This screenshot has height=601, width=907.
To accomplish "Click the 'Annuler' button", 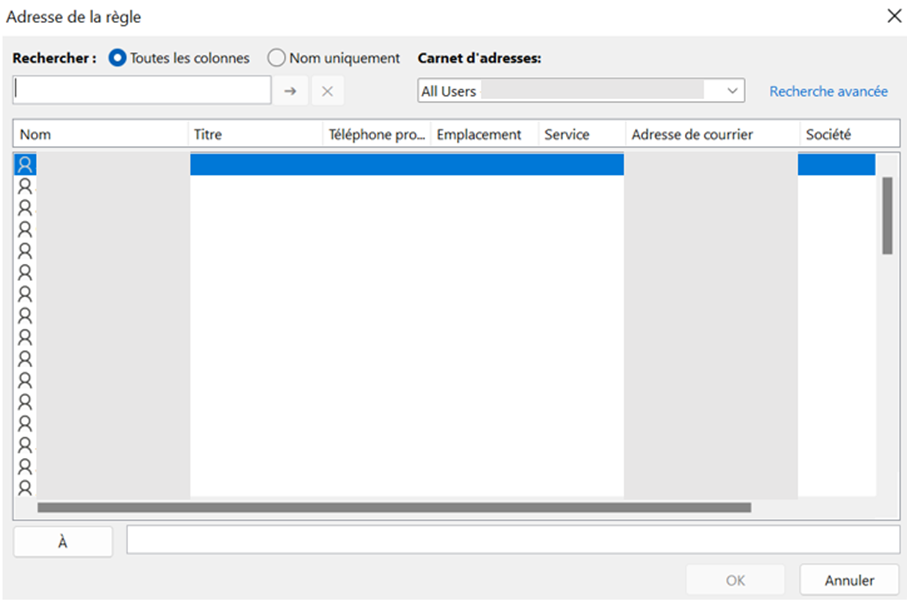I will [849, 580].
